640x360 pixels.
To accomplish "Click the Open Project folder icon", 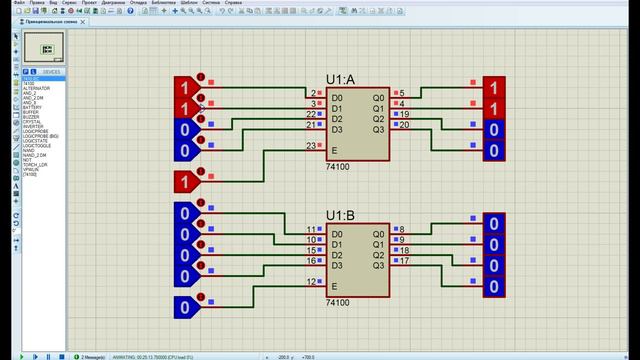I will coord(27,11).
